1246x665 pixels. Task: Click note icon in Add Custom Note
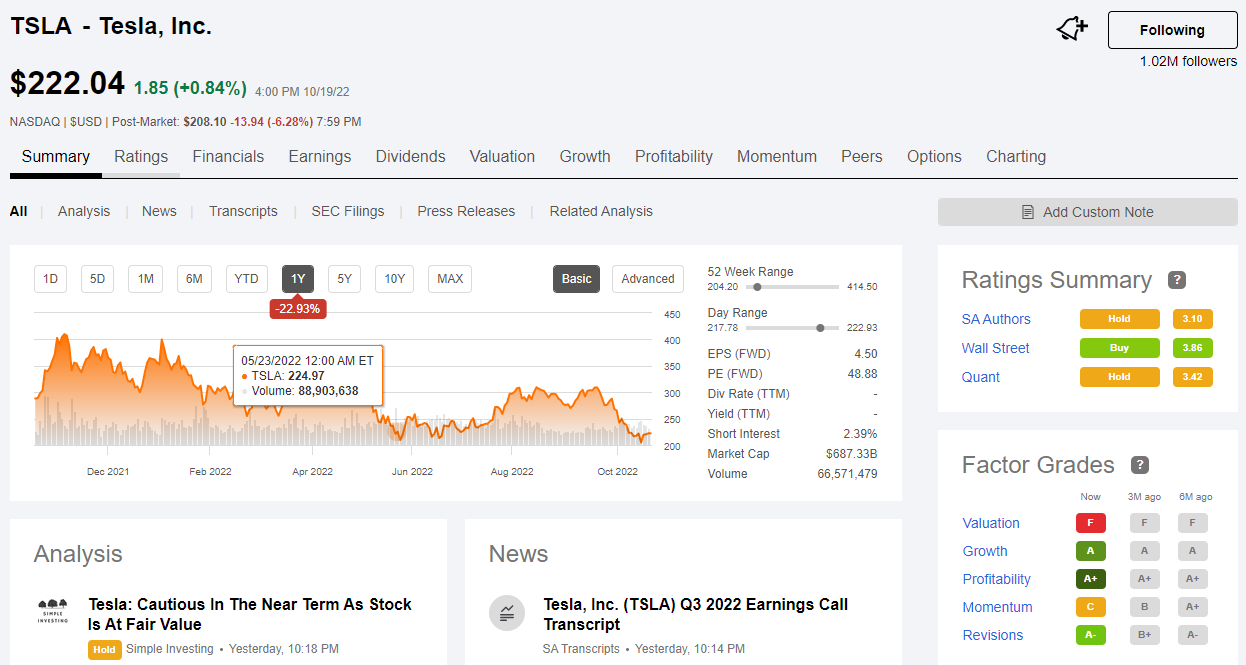click(x=1028, y=212)
